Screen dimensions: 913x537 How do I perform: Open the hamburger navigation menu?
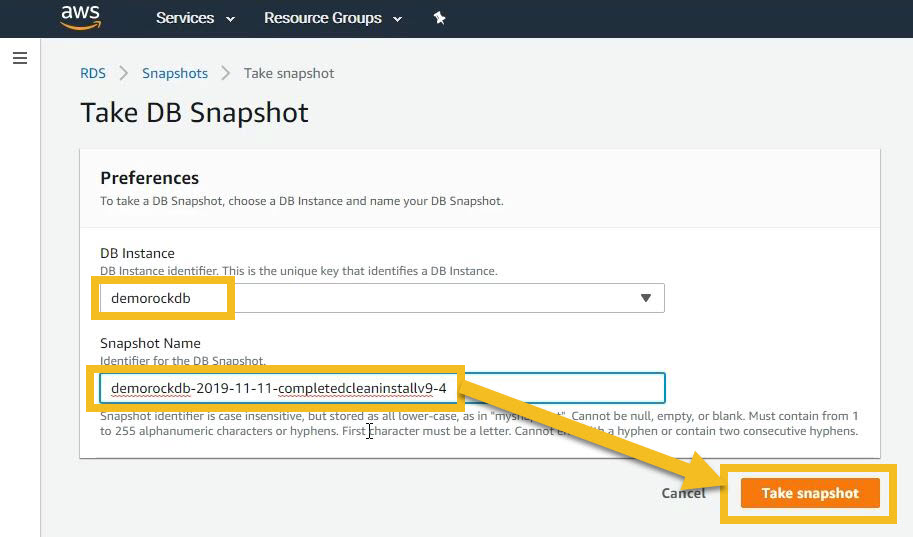20,58
